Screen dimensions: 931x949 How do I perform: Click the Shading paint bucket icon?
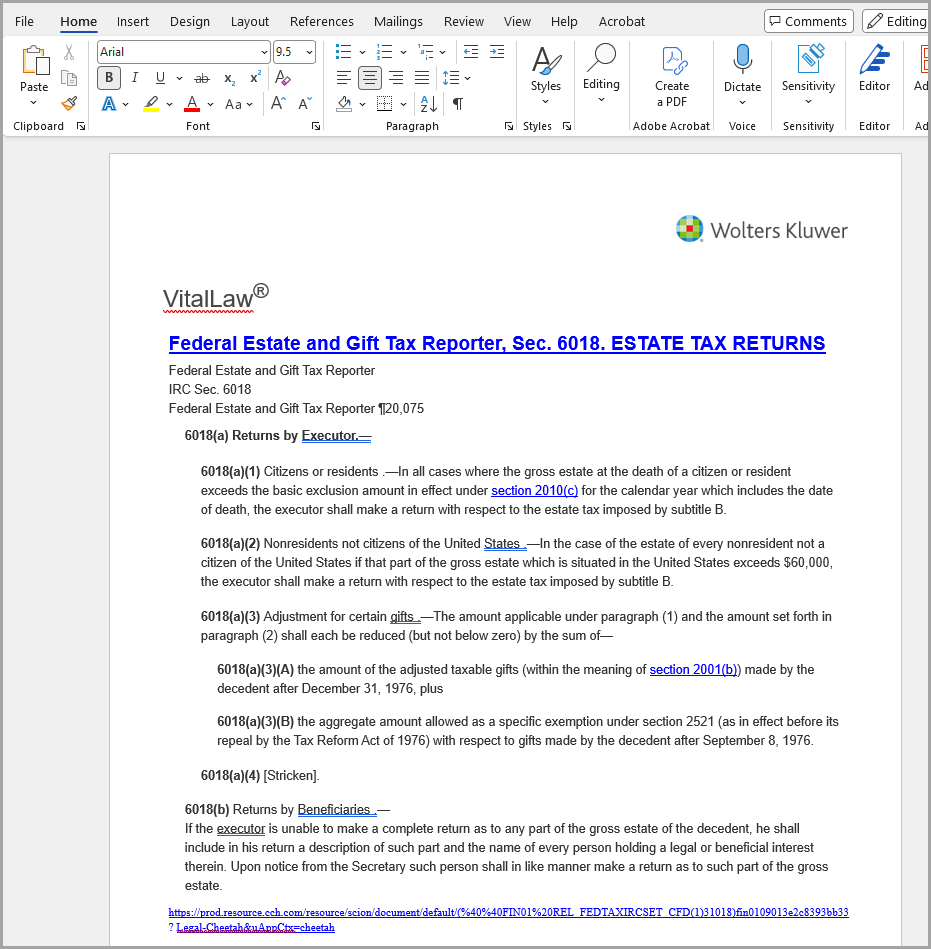[x=344, y=104]
